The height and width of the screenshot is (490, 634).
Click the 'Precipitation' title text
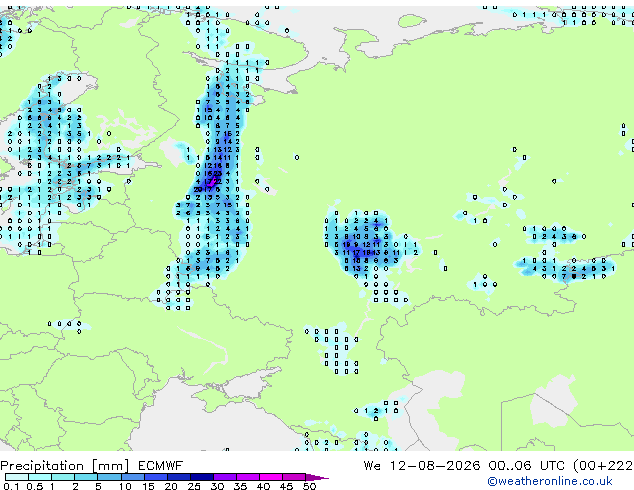[42, 466]
